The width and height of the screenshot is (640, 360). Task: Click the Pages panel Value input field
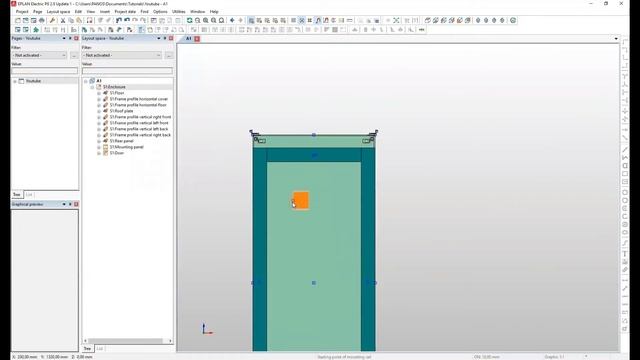[44, 71]
